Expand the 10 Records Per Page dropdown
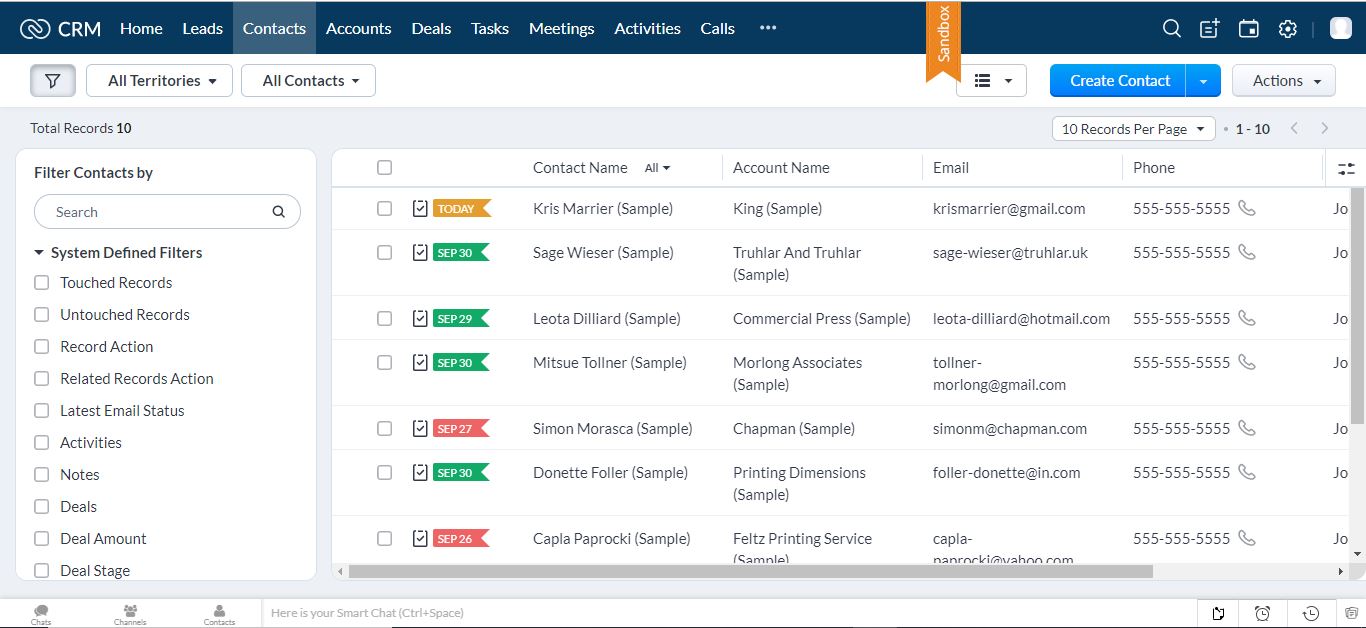This screenshot has width=1366, height=628. click(x=1133, y=129)
